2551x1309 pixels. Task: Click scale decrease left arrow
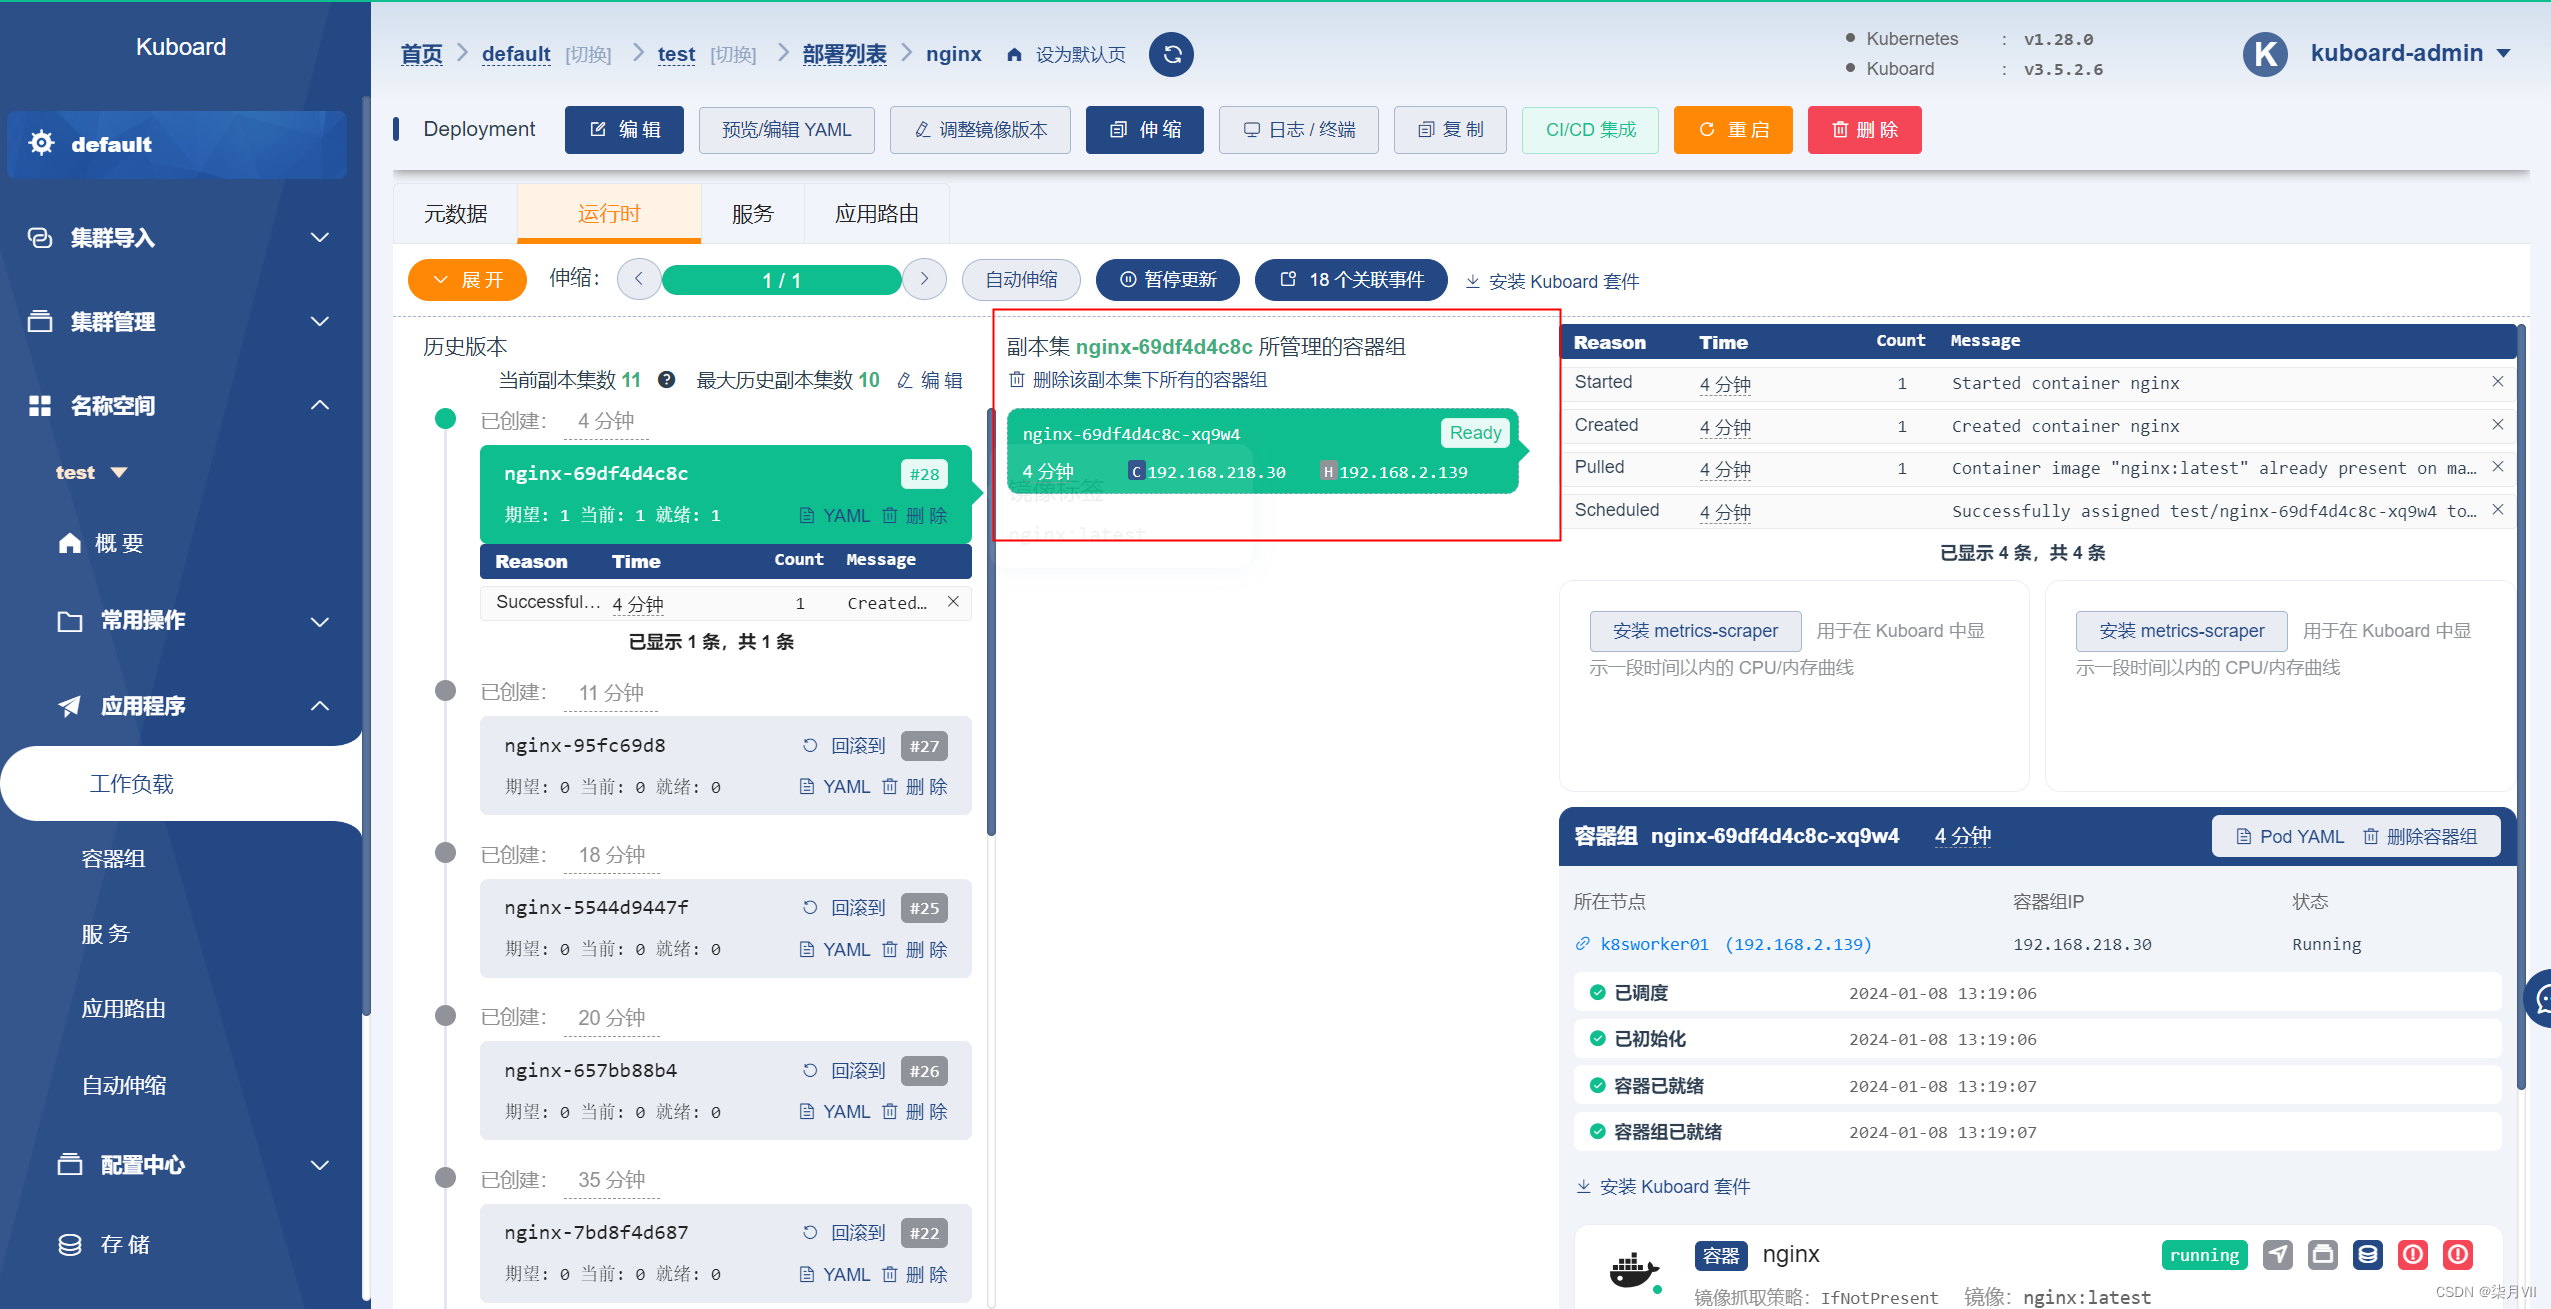(x=639, y=280)
